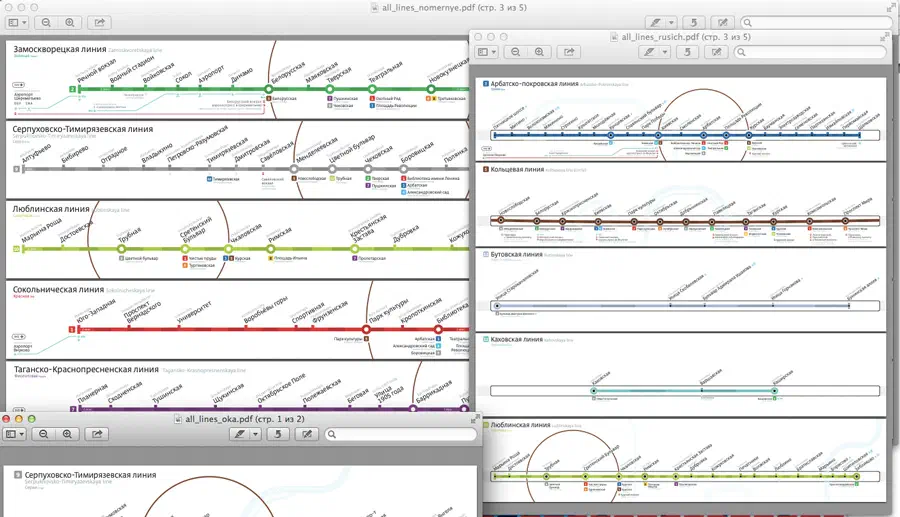Select highlight pen tool in all_lines_nomernye.pdf window
This screenshot has width=900, height=517.
[654, 22]
